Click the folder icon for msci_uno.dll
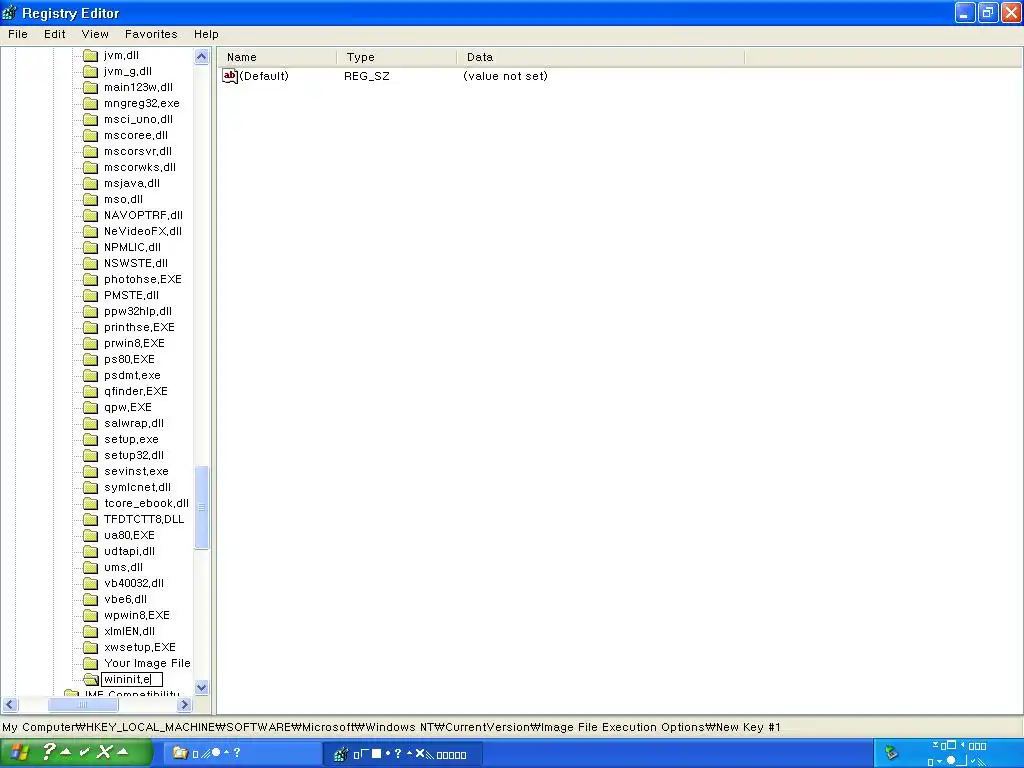1024x768 pixels. (x=91, y=120)
